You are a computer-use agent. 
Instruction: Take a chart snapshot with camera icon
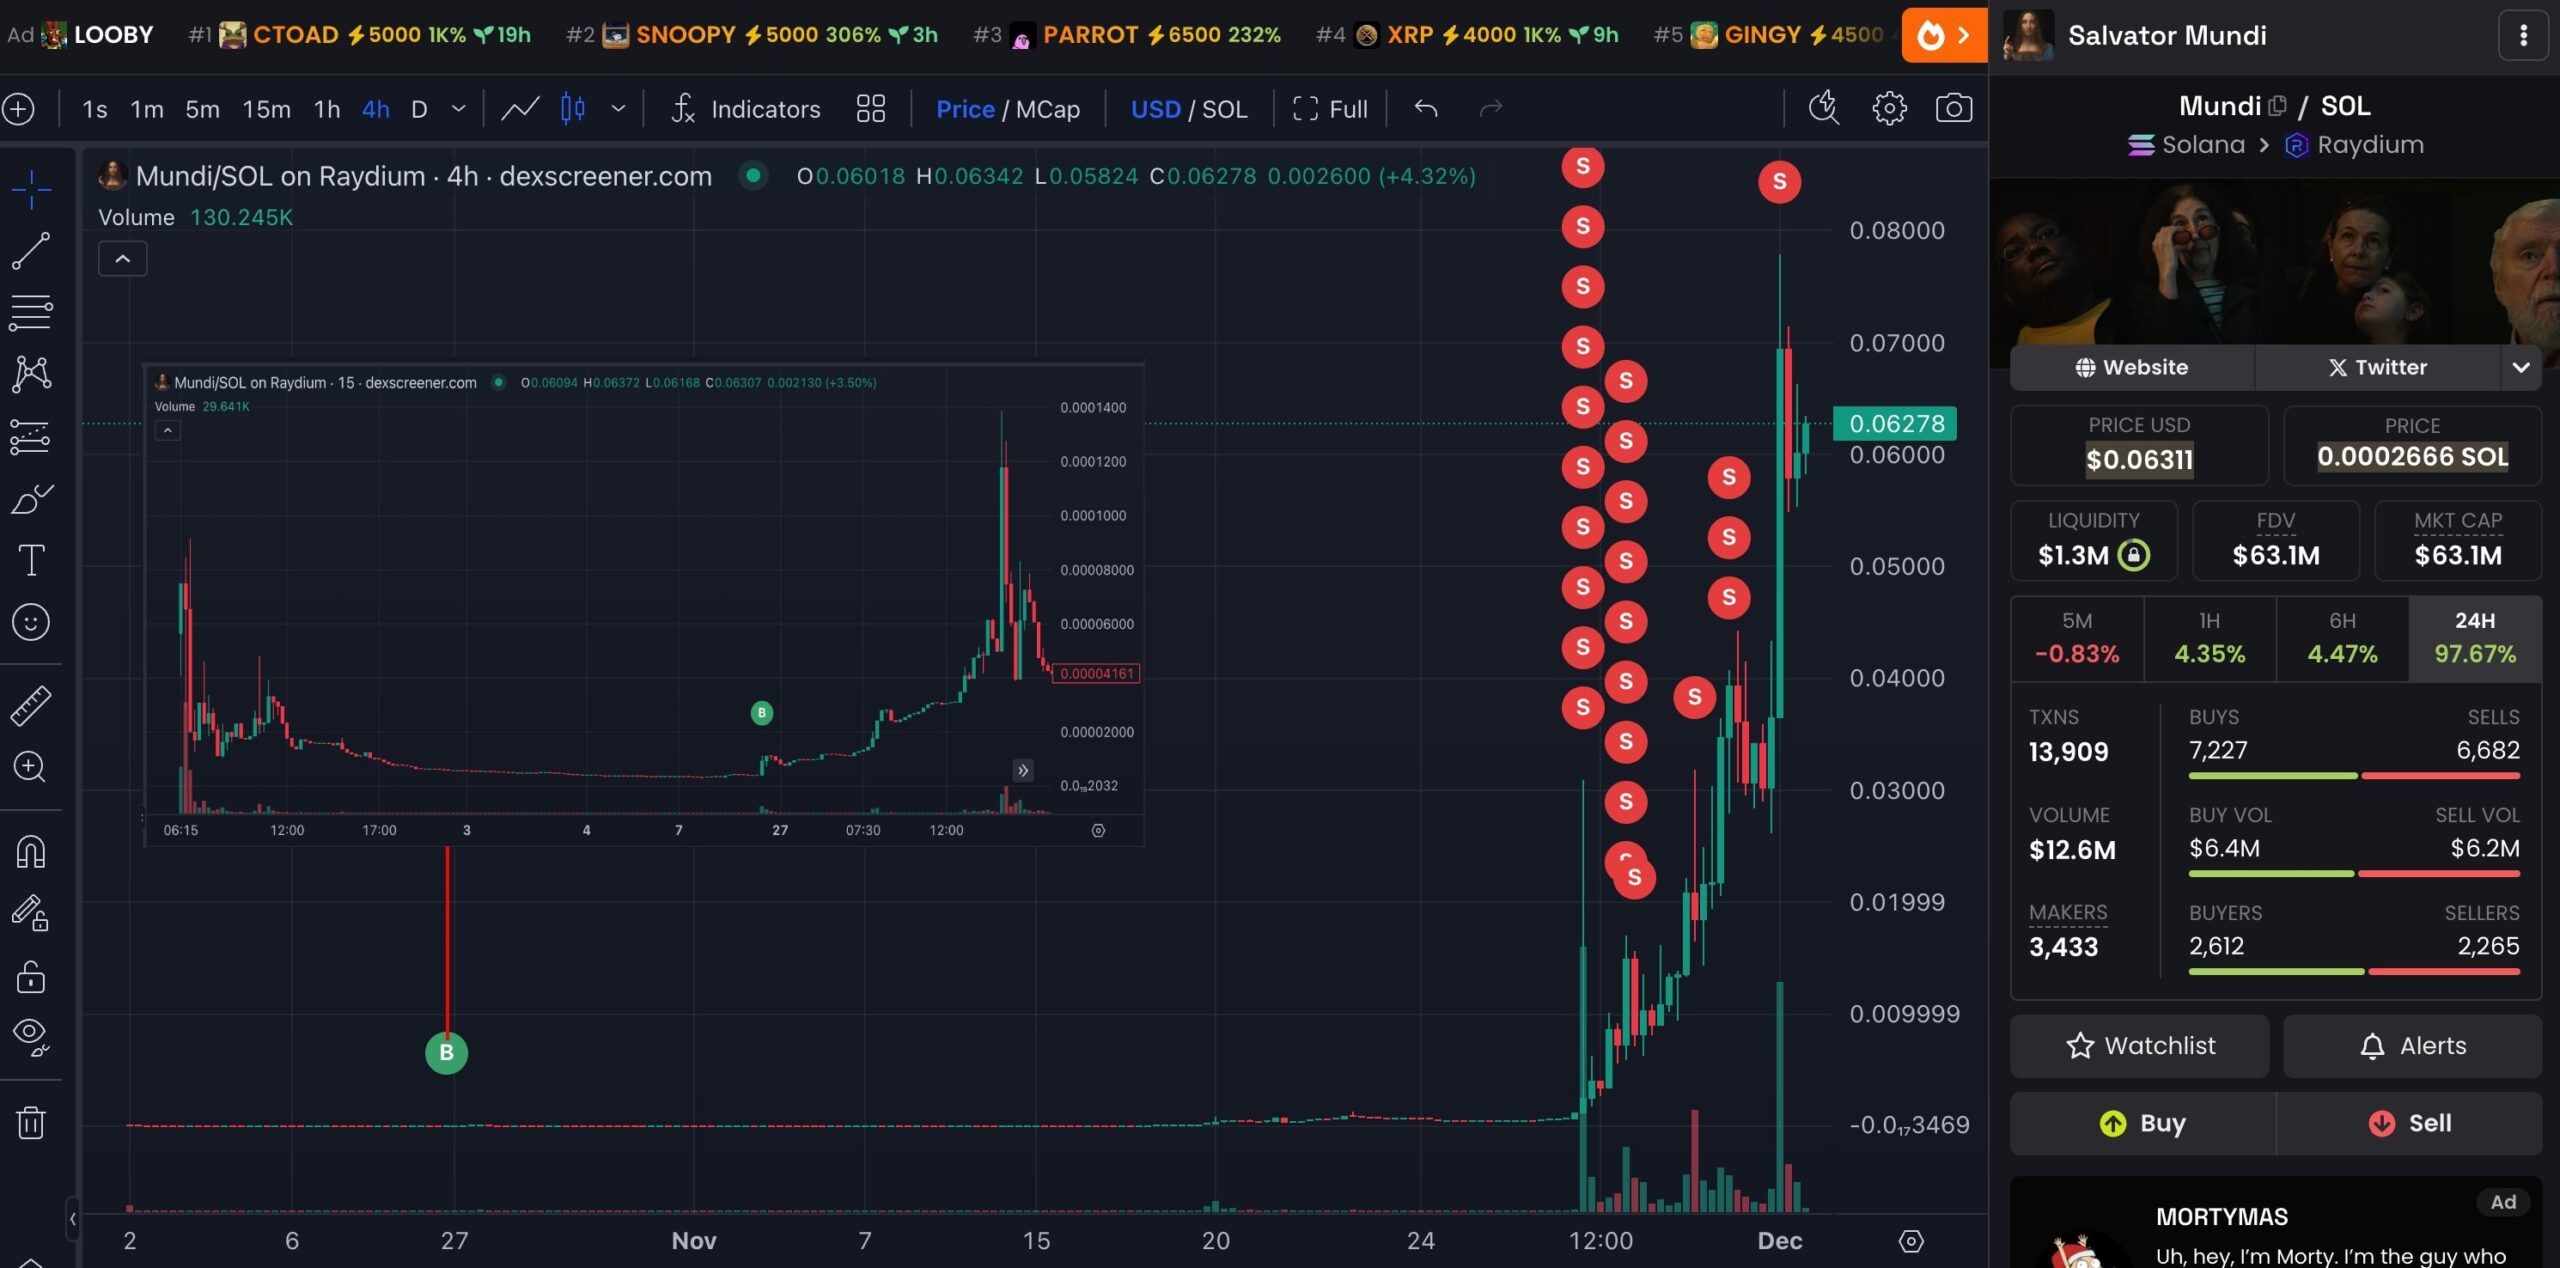pos(1953,108)
